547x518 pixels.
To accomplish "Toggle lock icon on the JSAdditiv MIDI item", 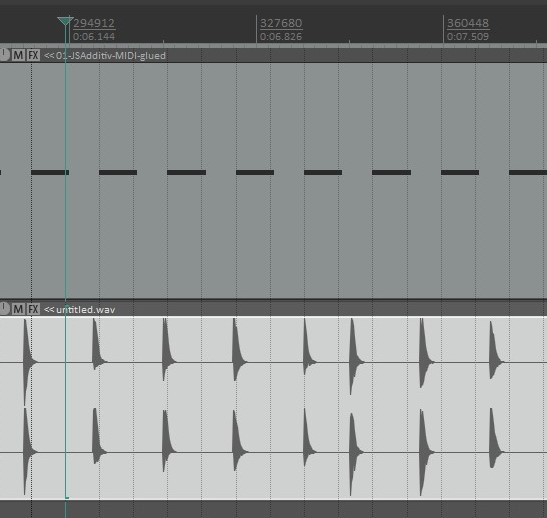I will click(x=4, y=54).
